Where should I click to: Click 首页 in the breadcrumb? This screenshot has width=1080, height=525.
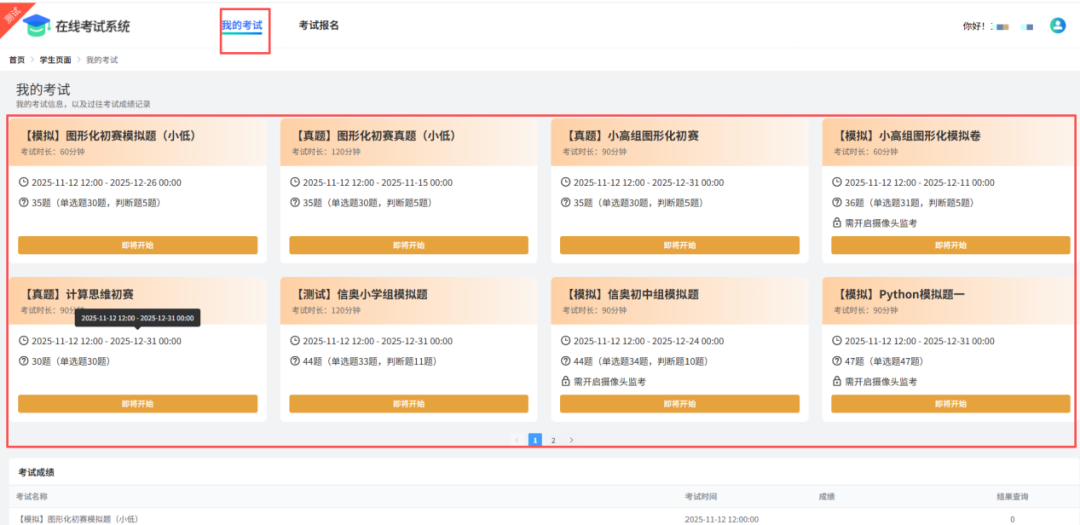(x=17, y=60)
